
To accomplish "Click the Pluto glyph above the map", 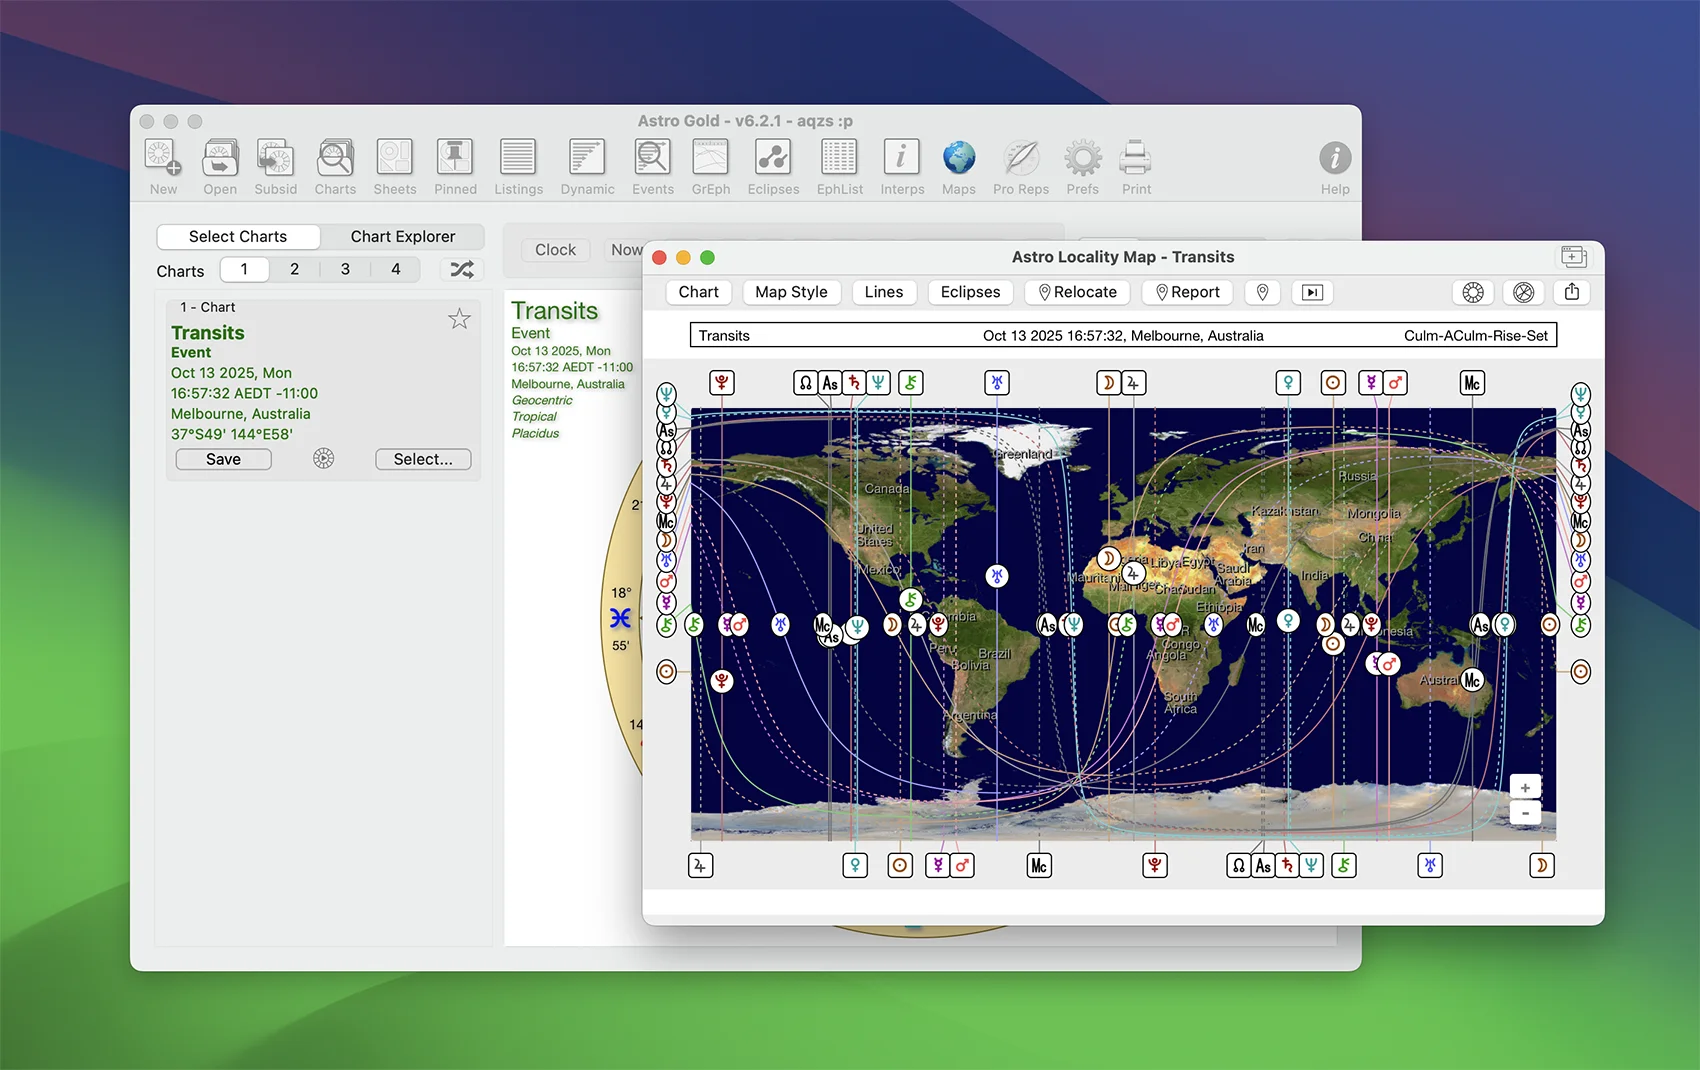I will coord(721,382).
